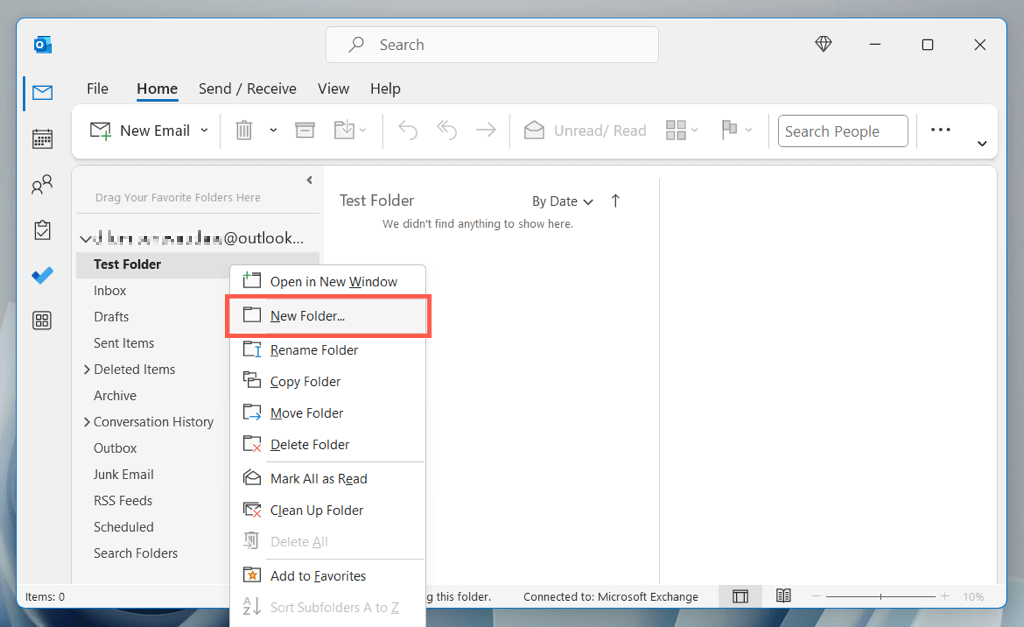1024x627 pixels.
Task: Open the Send / Receive tab
Action: click(247, 89)
